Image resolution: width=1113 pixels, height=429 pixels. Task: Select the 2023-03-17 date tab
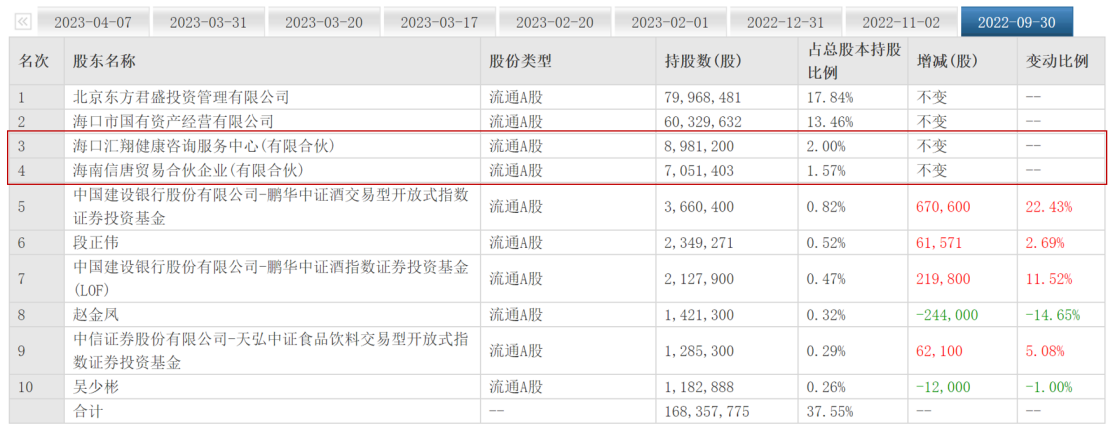(x=439, y=22)
